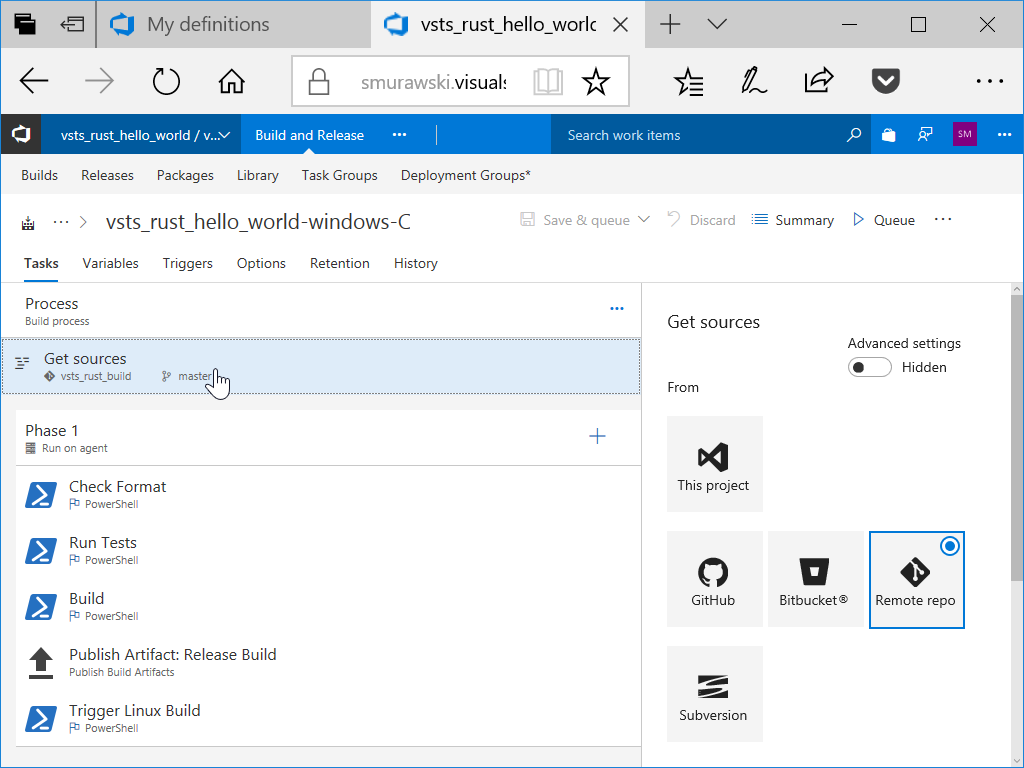This screenshot has width=1024, height=768.
Task: Click the search magnifier icon
Action: pyautogui.click(x=854, y=135)
